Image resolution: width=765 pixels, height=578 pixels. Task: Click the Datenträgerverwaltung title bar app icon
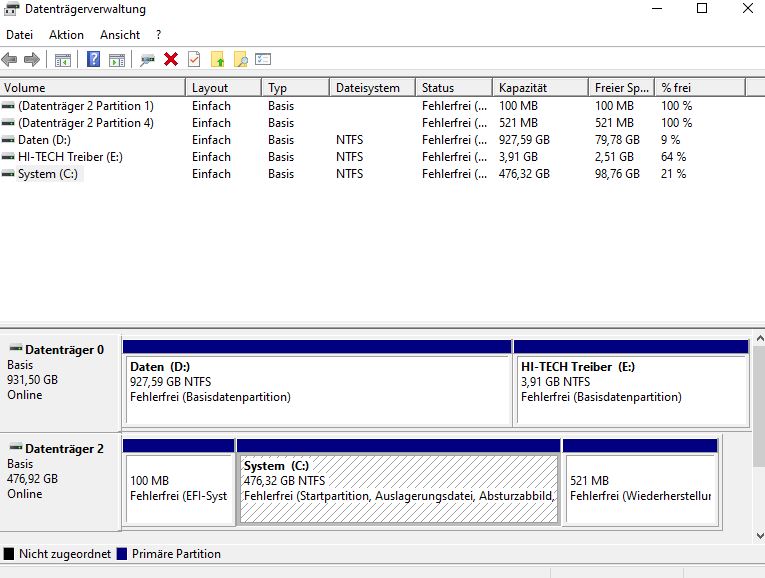[x=12, y=9]
